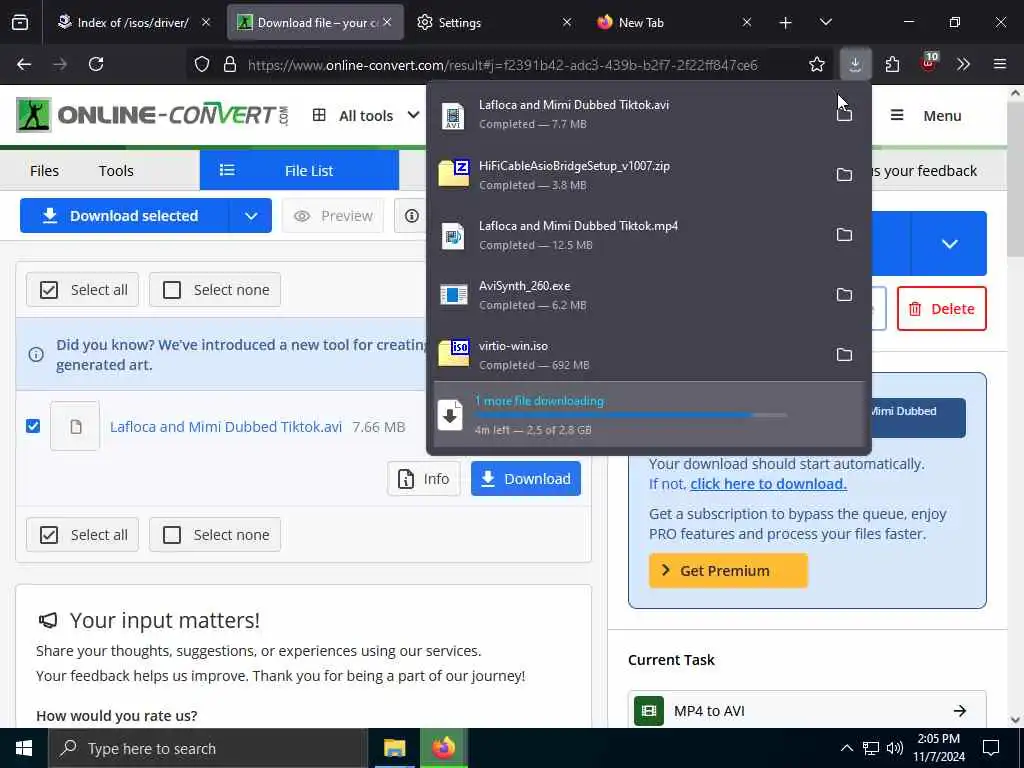The height and width of the screenshot is (768, 1024).
Task: Open a new browser tab
Action: [x=785, y=22]
